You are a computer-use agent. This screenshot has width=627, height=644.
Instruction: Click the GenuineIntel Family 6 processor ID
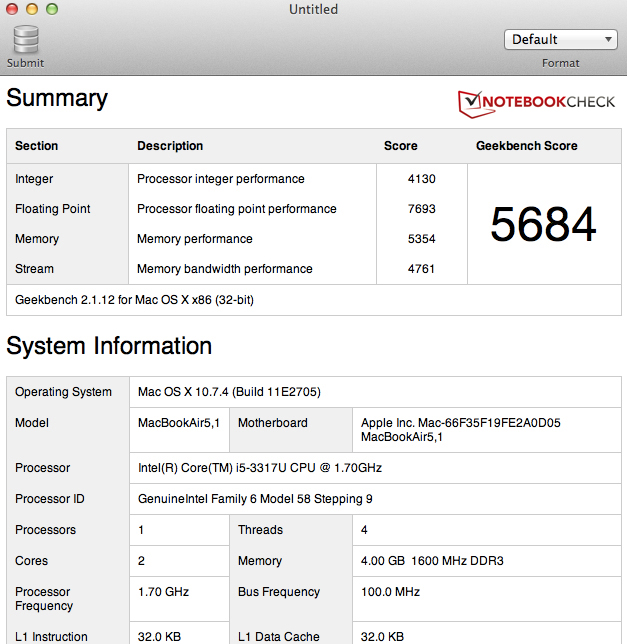(255, 499)
